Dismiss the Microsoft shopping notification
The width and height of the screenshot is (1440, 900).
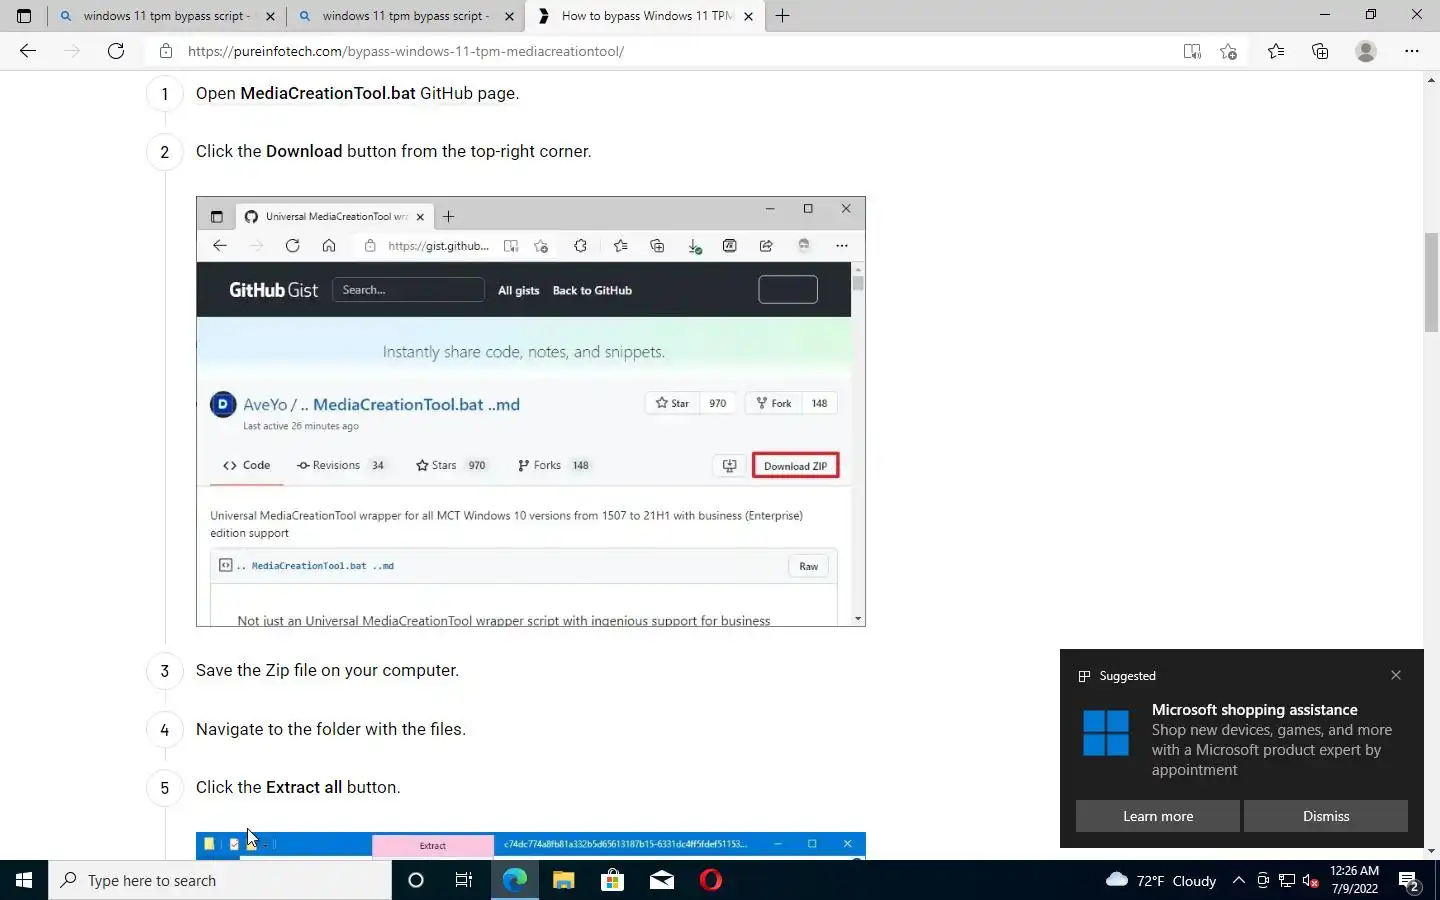click(1326, 816)
